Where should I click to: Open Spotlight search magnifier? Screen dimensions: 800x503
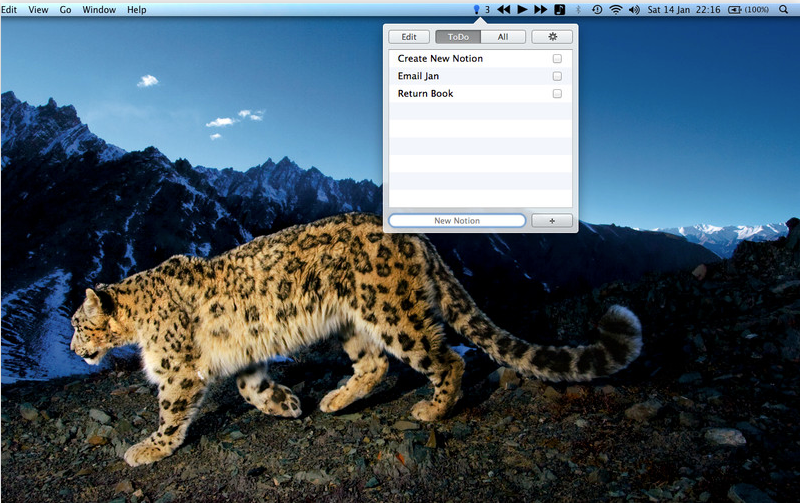[783, 9]
